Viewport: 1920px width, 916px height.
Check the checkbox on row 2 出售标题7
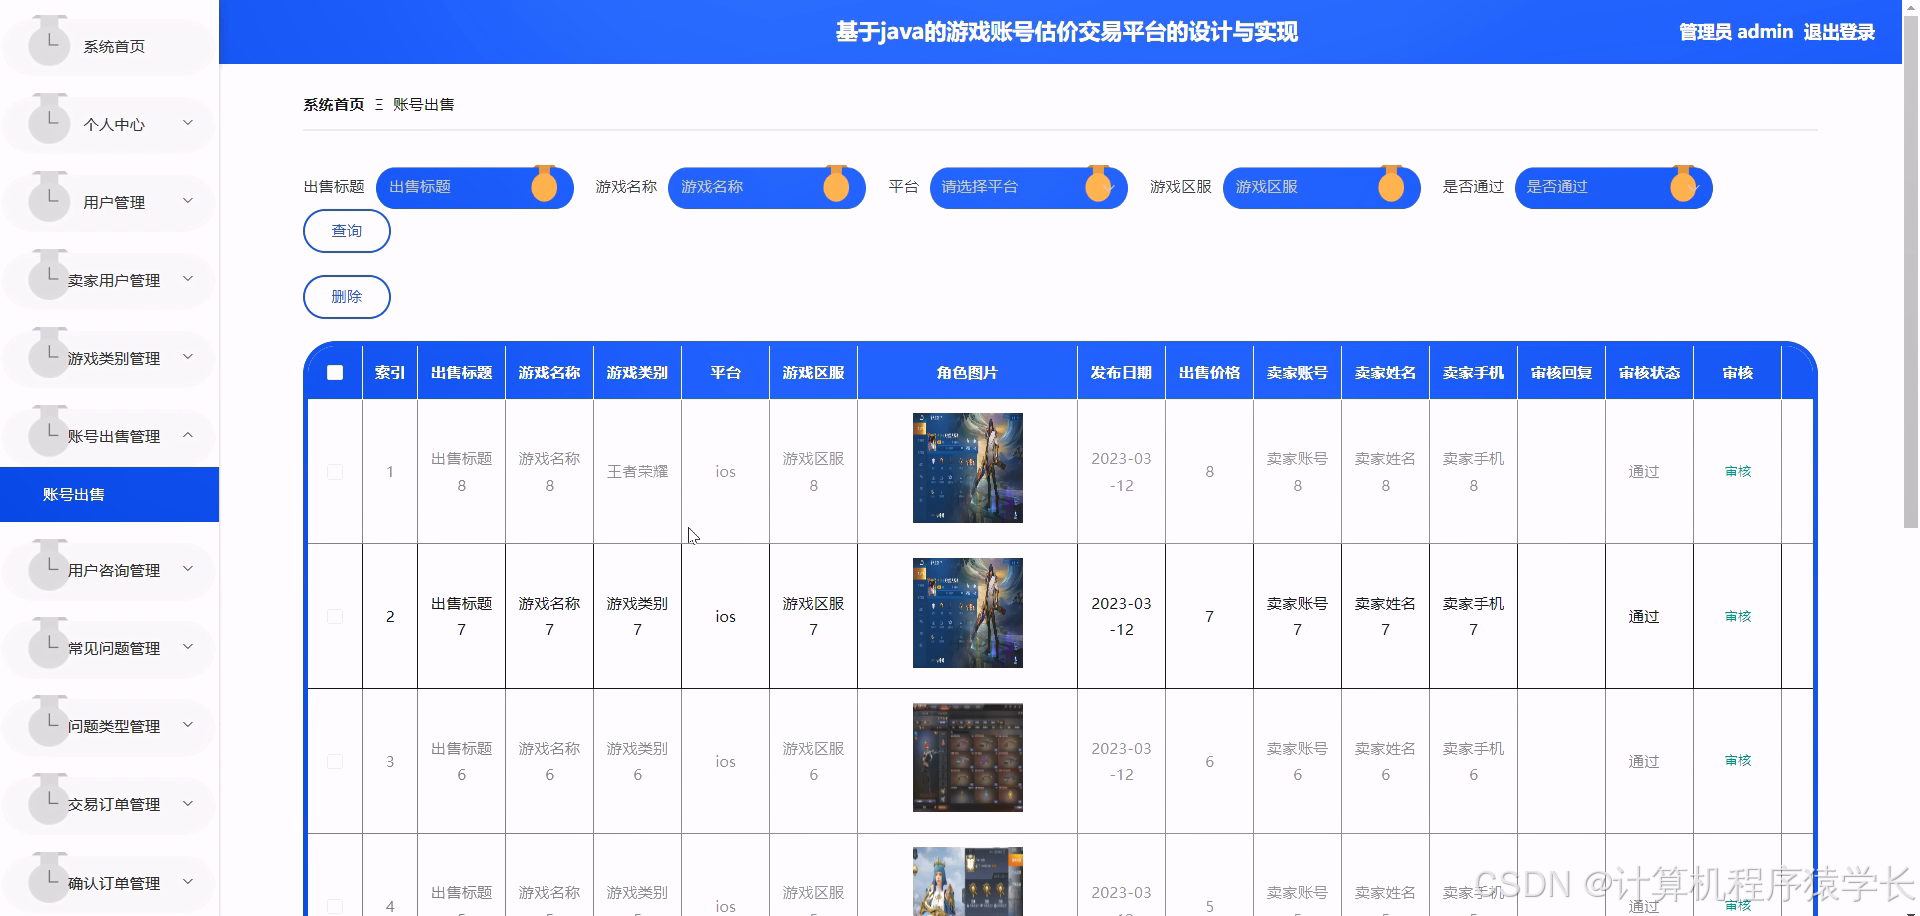(x=335, y=616)
